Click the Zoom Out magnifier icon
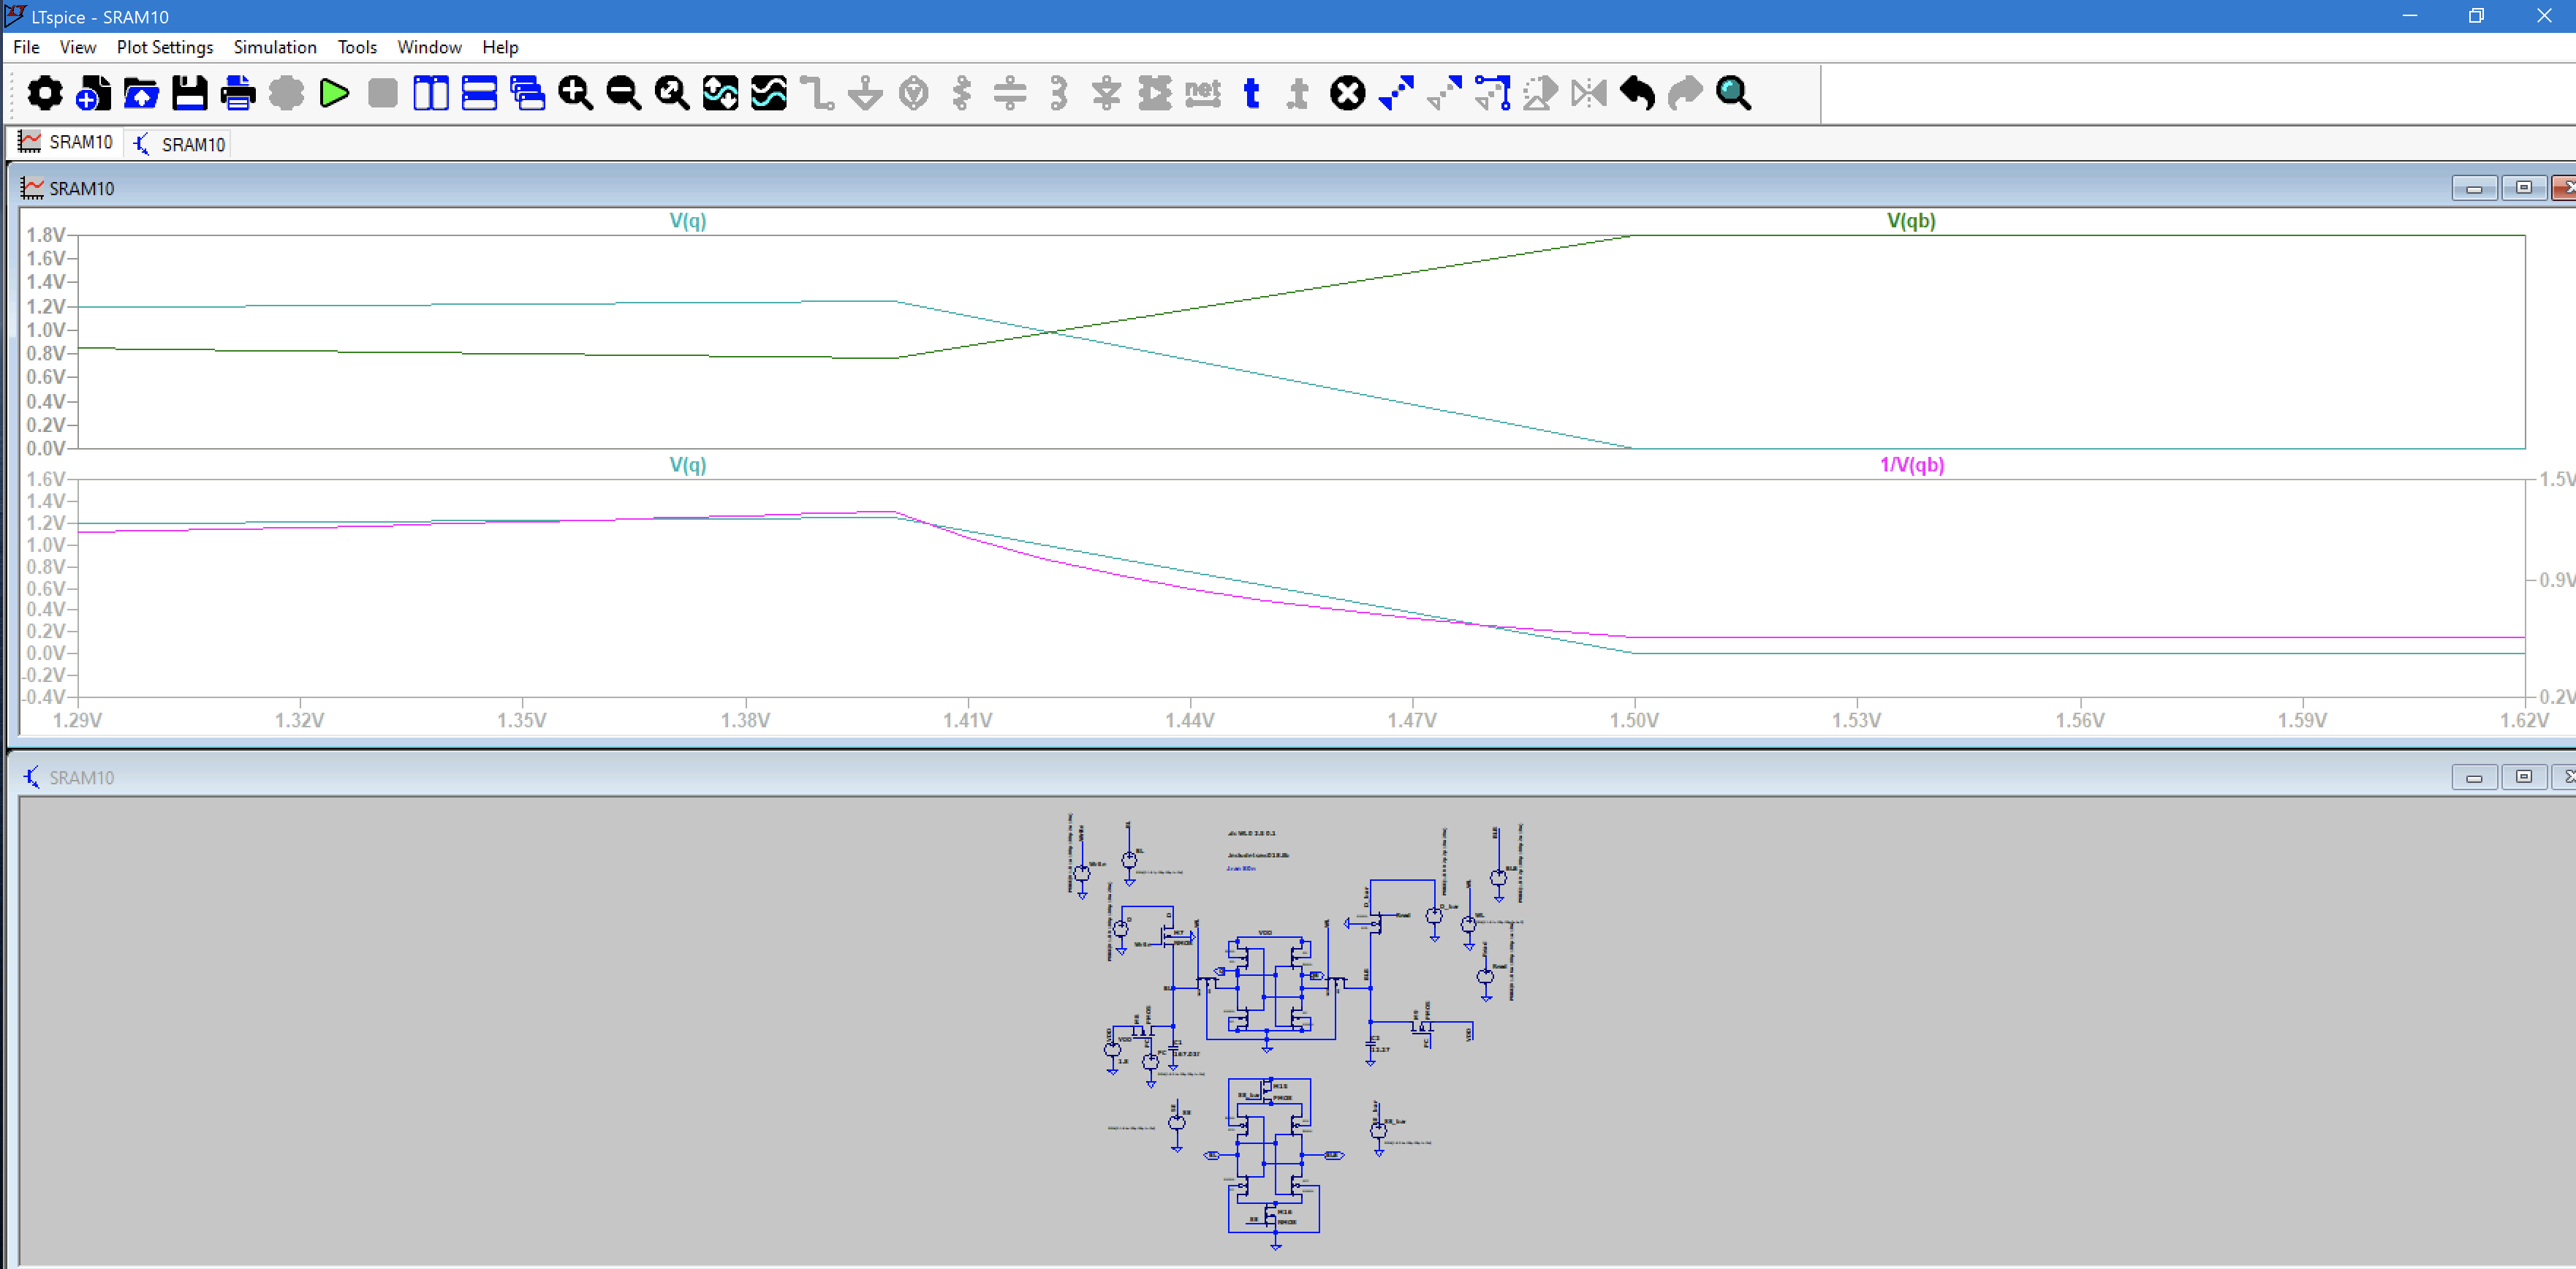This screenshot has height=1269, width=2576. tap(623, 93)
